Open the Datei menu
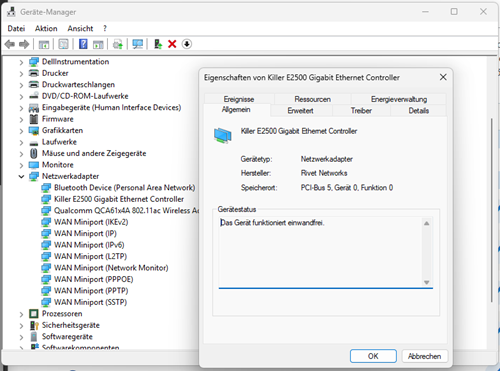 click(x=16, y=29)
